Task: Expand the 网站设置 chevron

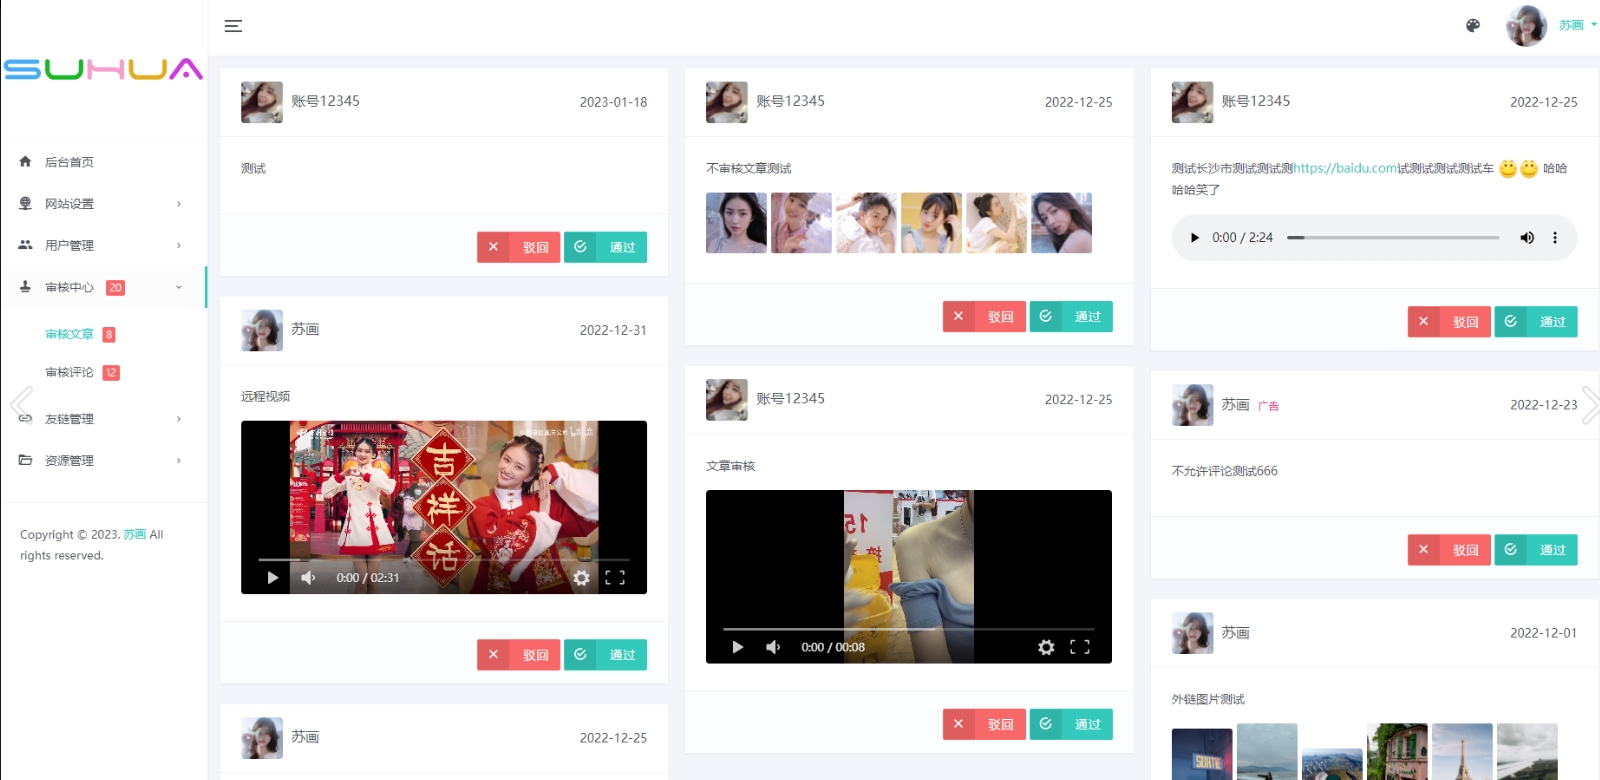Action: pos(179,204)
